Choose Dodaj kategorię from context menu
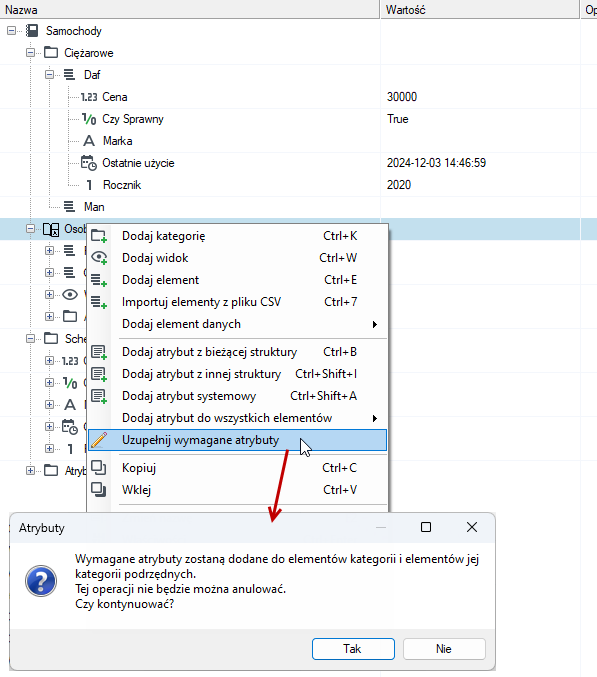 [x=237, y=236]
